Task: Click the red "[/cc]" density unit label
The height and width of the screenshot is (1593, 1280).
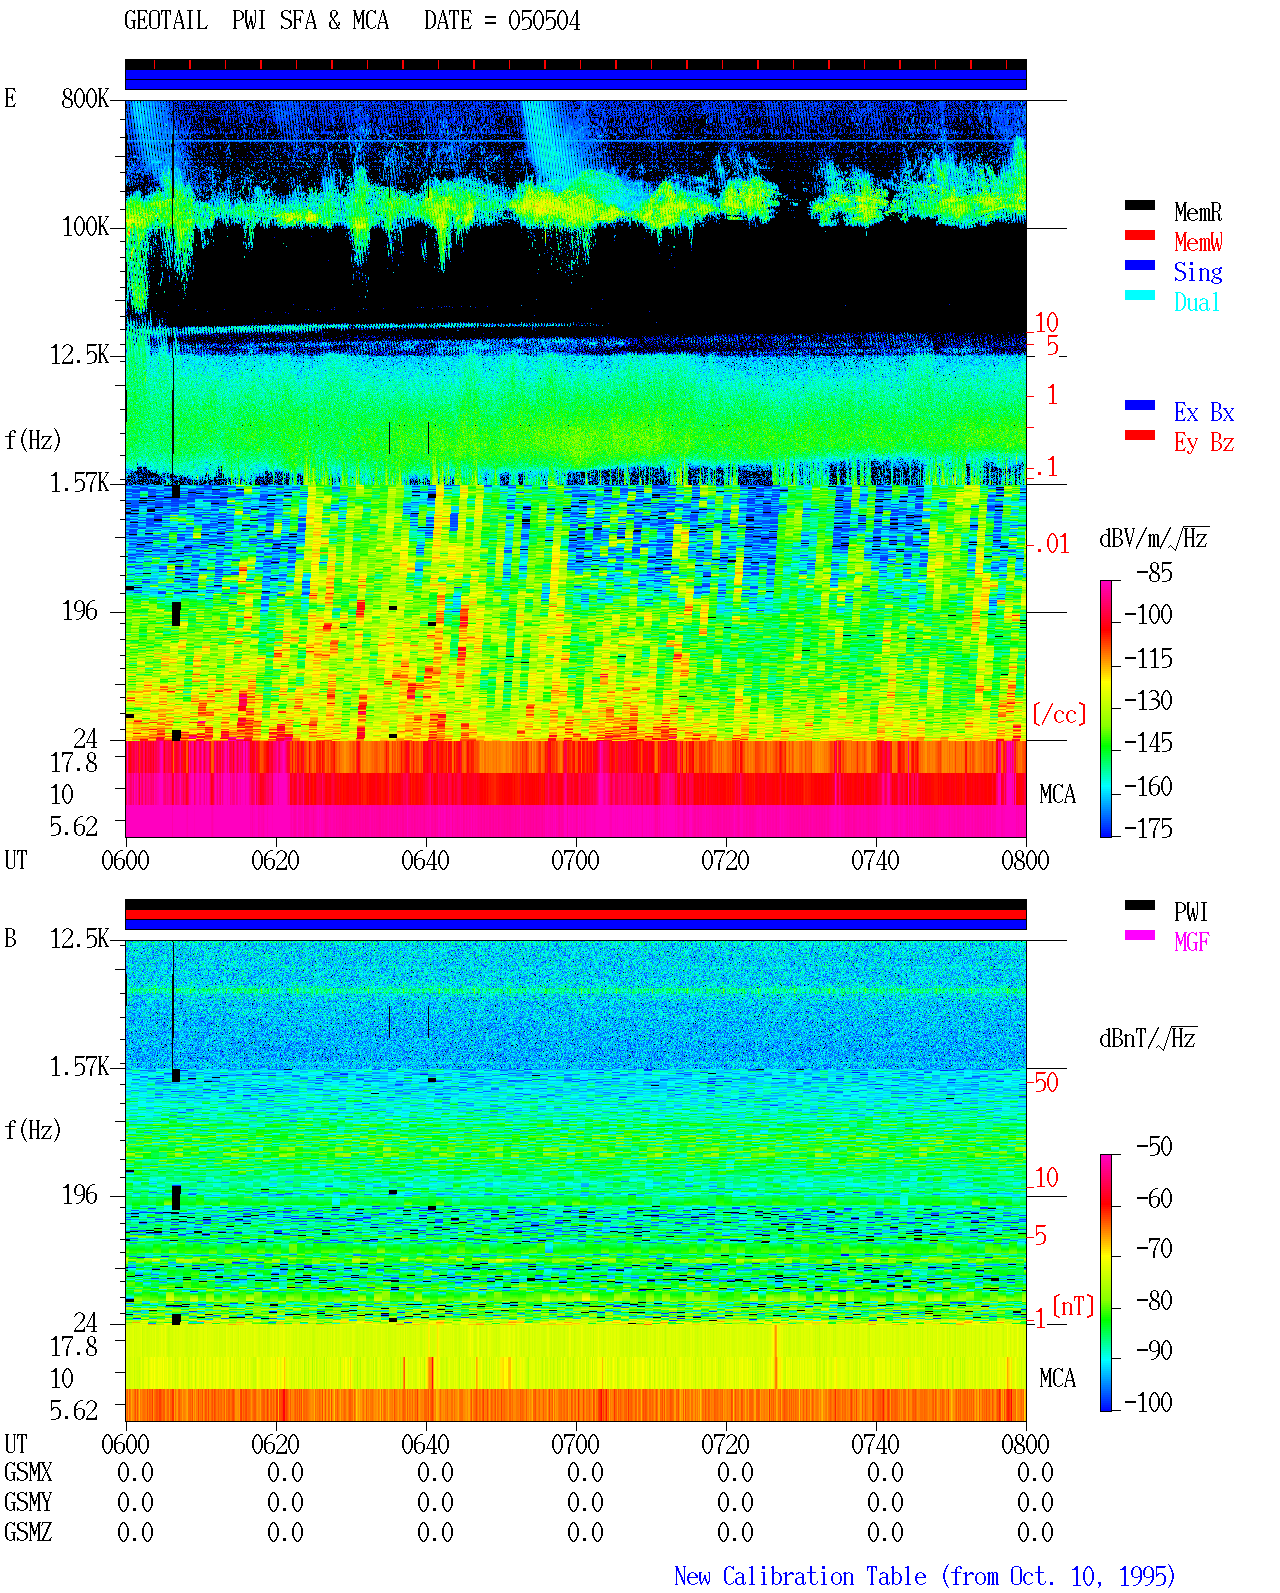Action: click(1059, 714)
